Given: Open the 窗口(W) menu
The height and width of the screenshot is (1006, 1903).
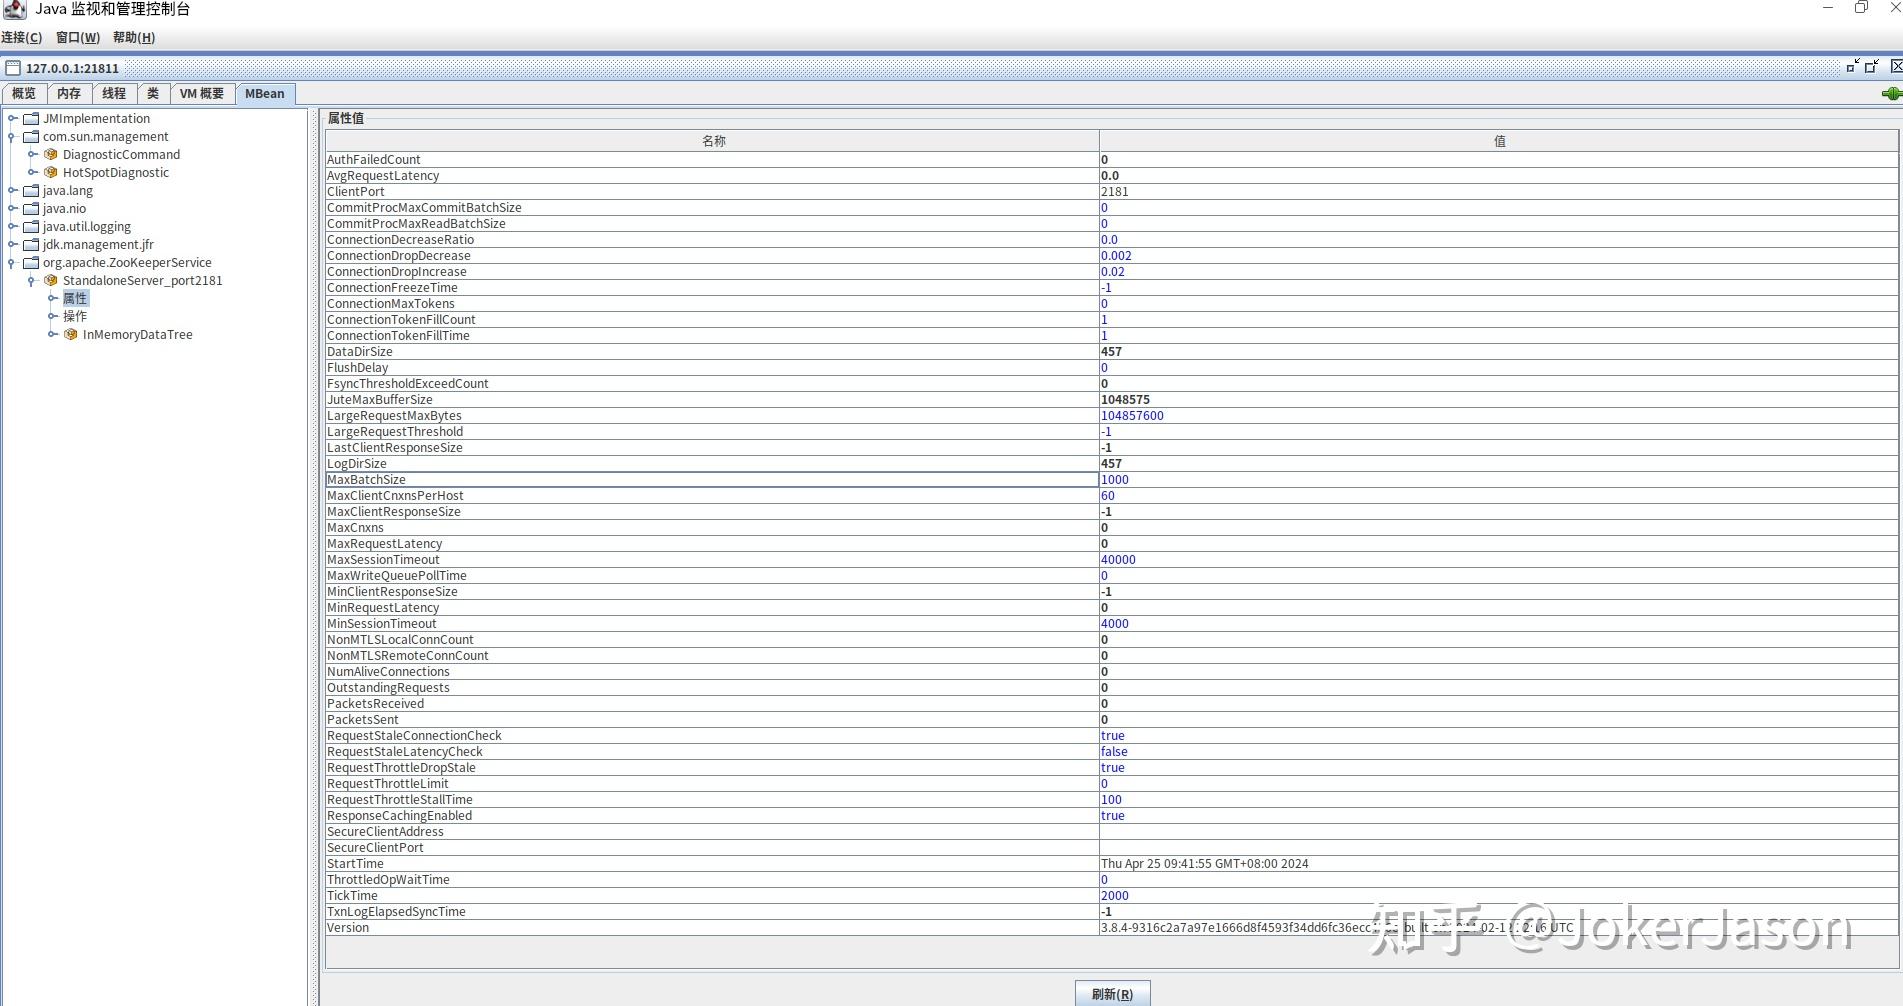Looking at the screenshot, I should 77,37.
